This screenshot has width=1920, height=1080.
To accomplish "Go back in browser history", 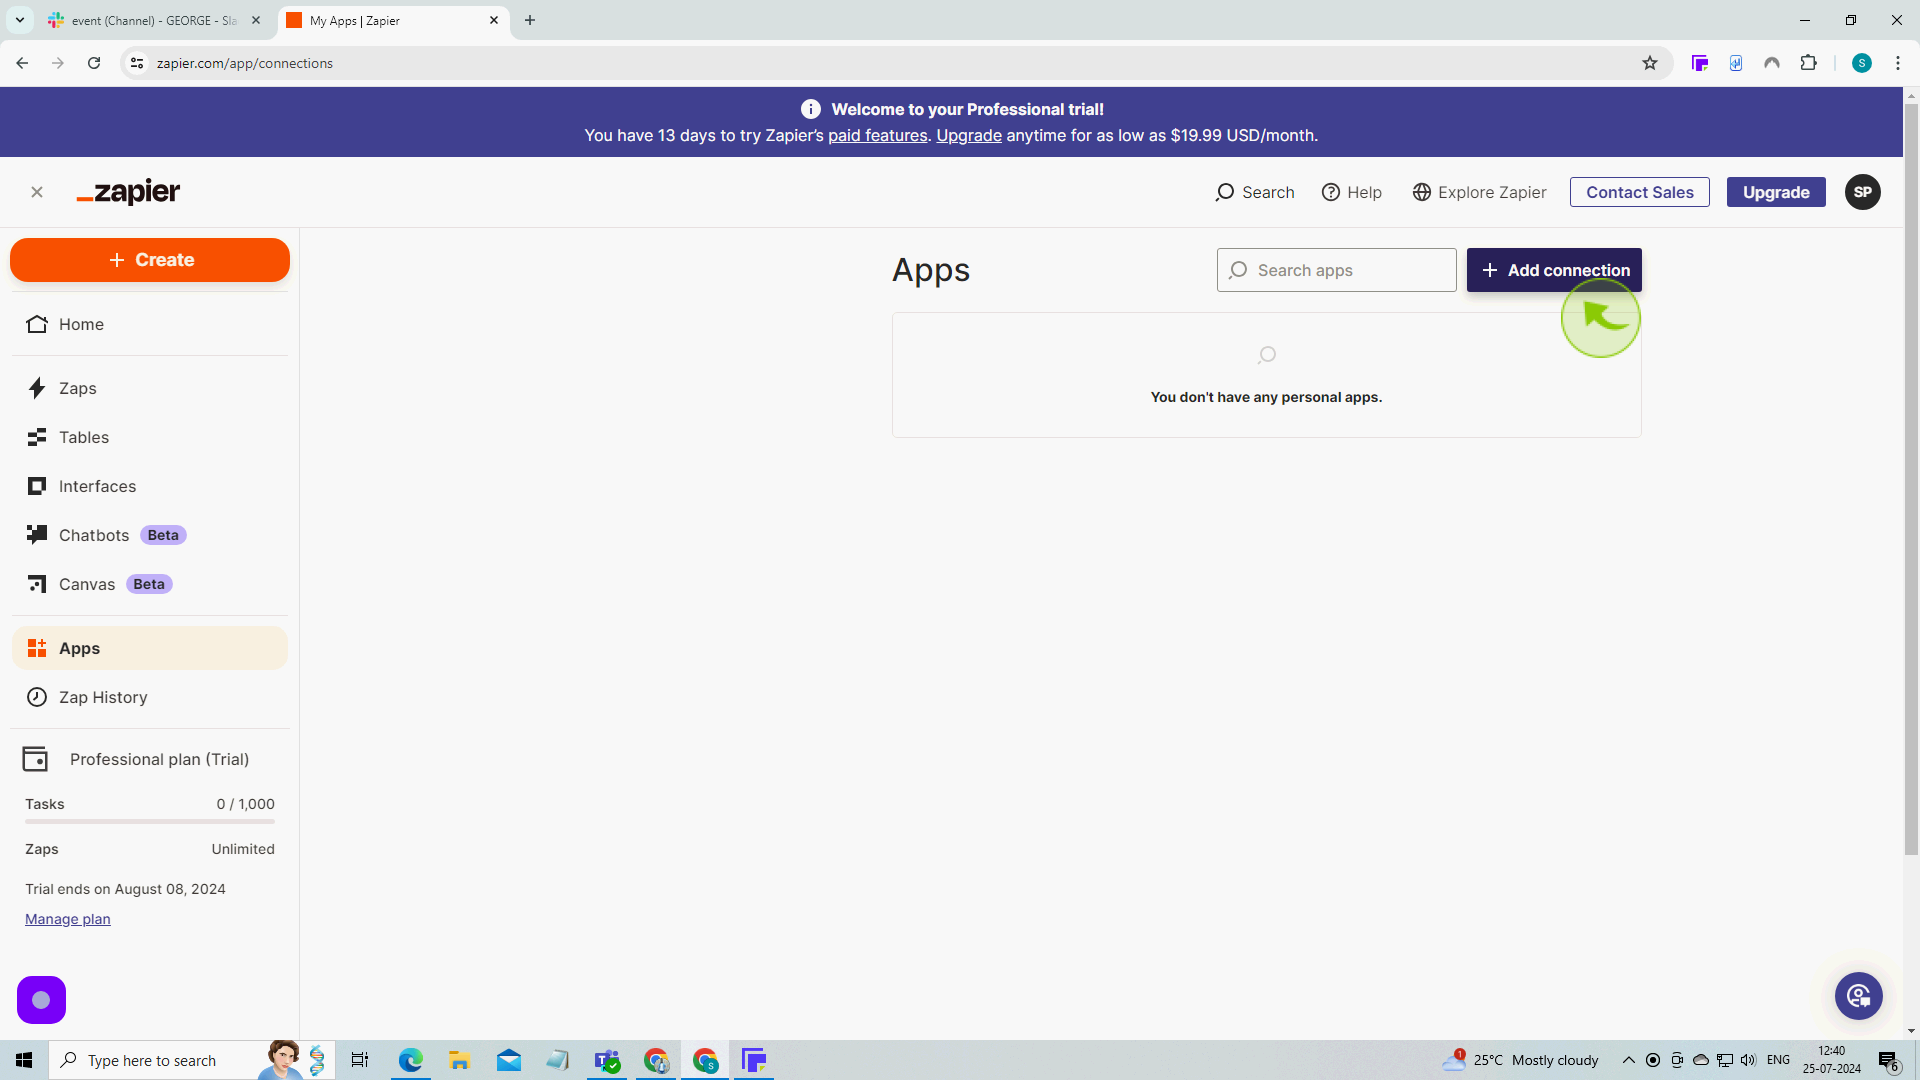I will tap(22, 63).
